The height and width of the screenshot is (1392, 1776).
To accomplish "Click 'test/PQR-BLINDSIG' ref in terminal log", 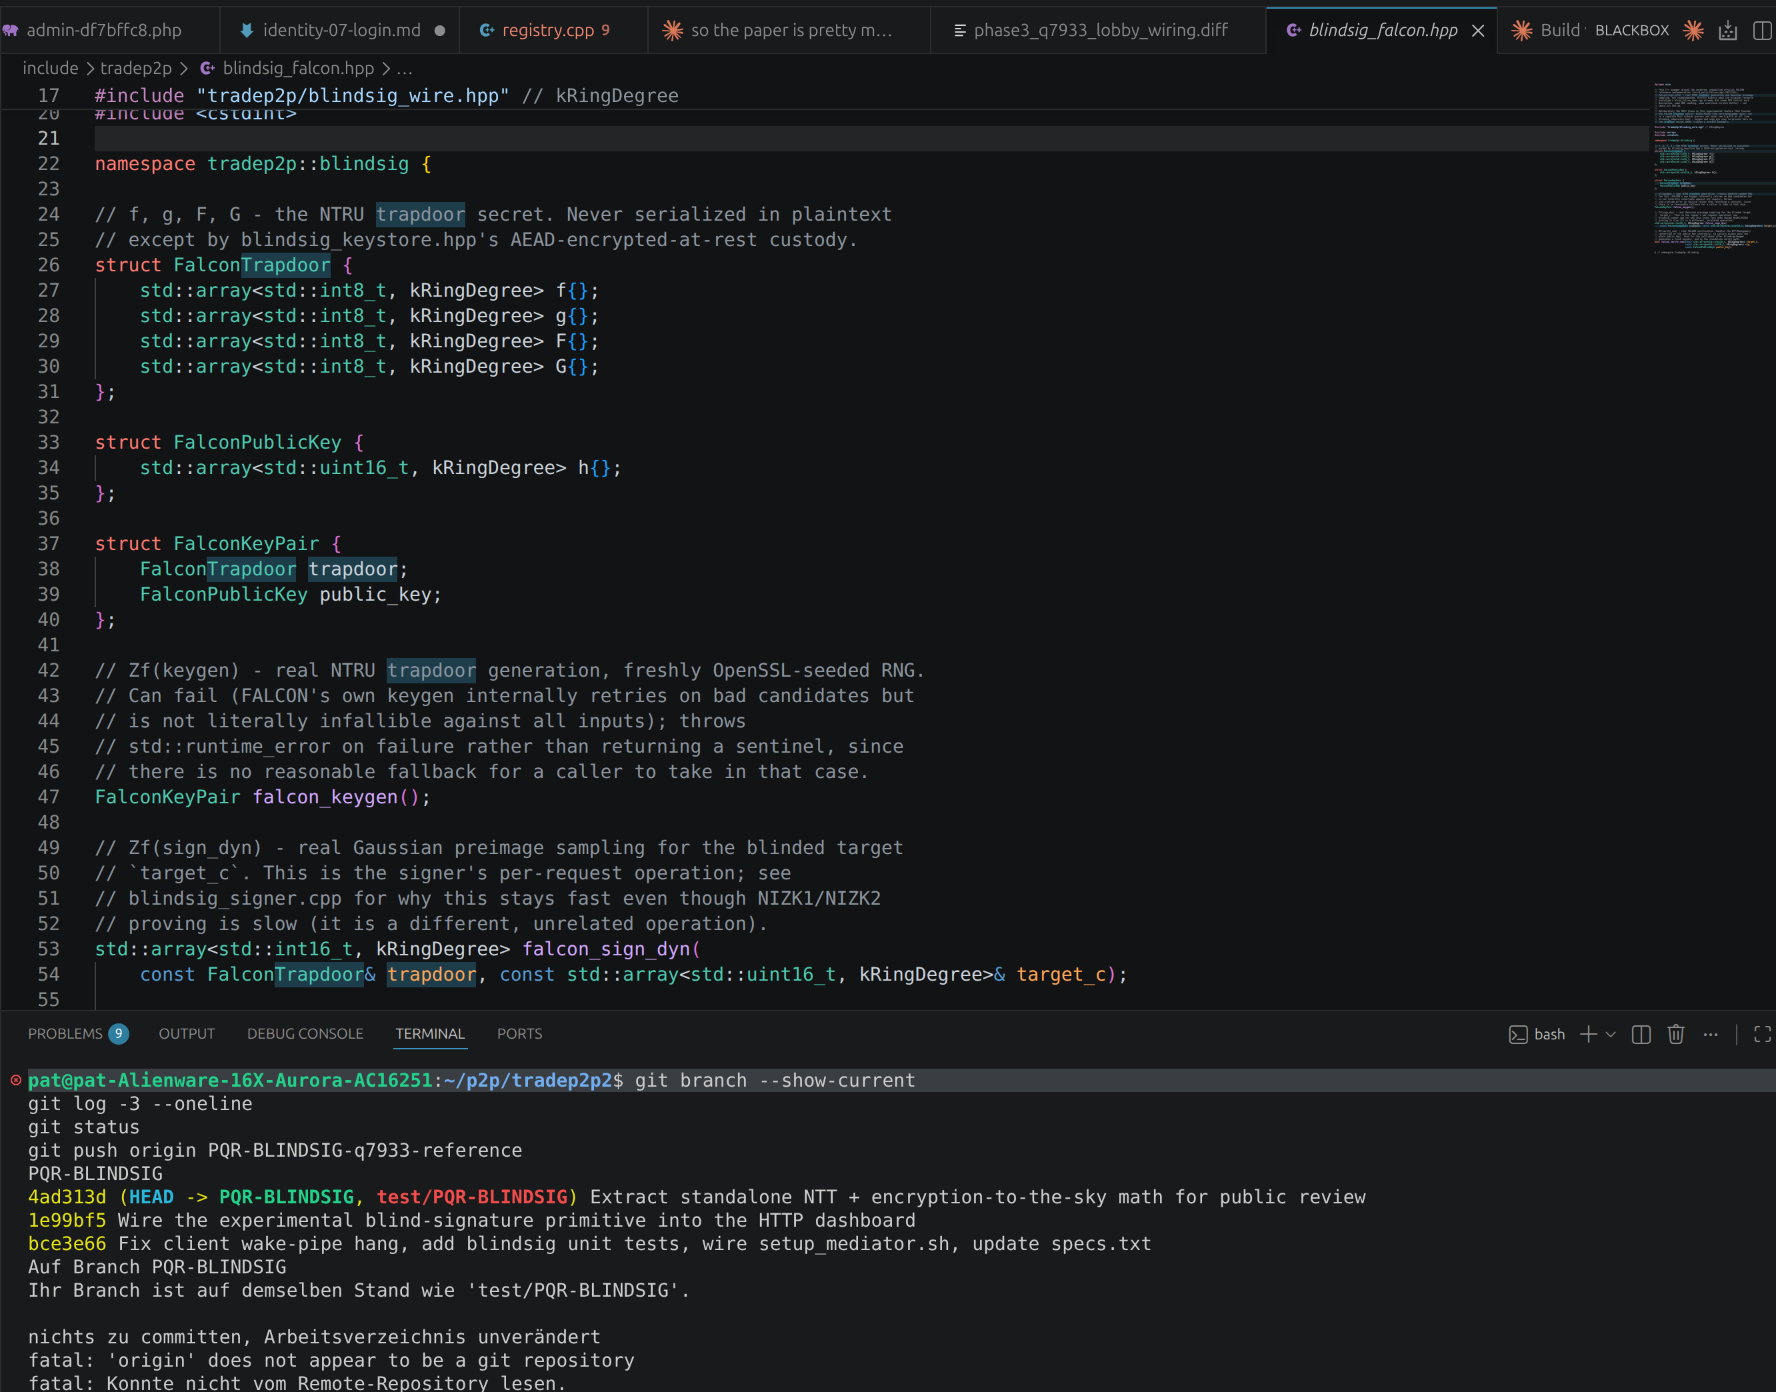I will coord(472,1197).
